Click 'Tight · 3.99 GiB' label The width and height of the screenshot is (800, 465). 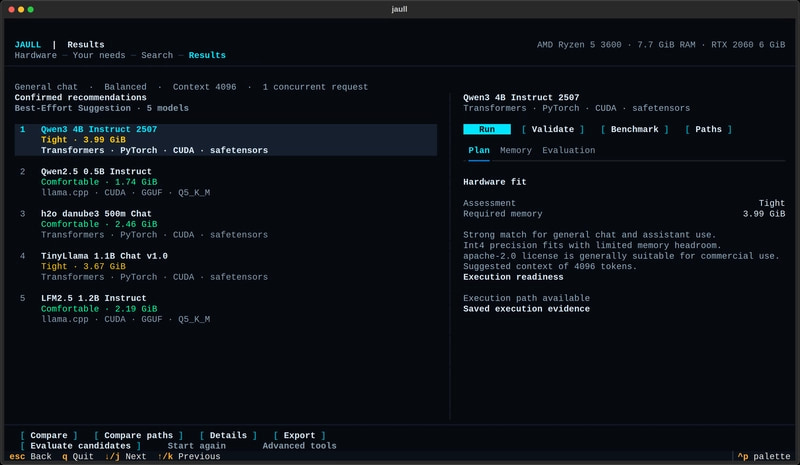(83, 139)
